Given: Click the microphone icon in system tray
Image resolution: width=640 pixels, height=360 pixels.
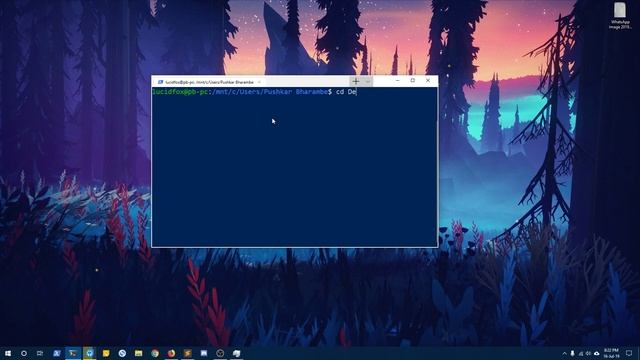Looking at the screenshot, I should [x=572, y=353].
